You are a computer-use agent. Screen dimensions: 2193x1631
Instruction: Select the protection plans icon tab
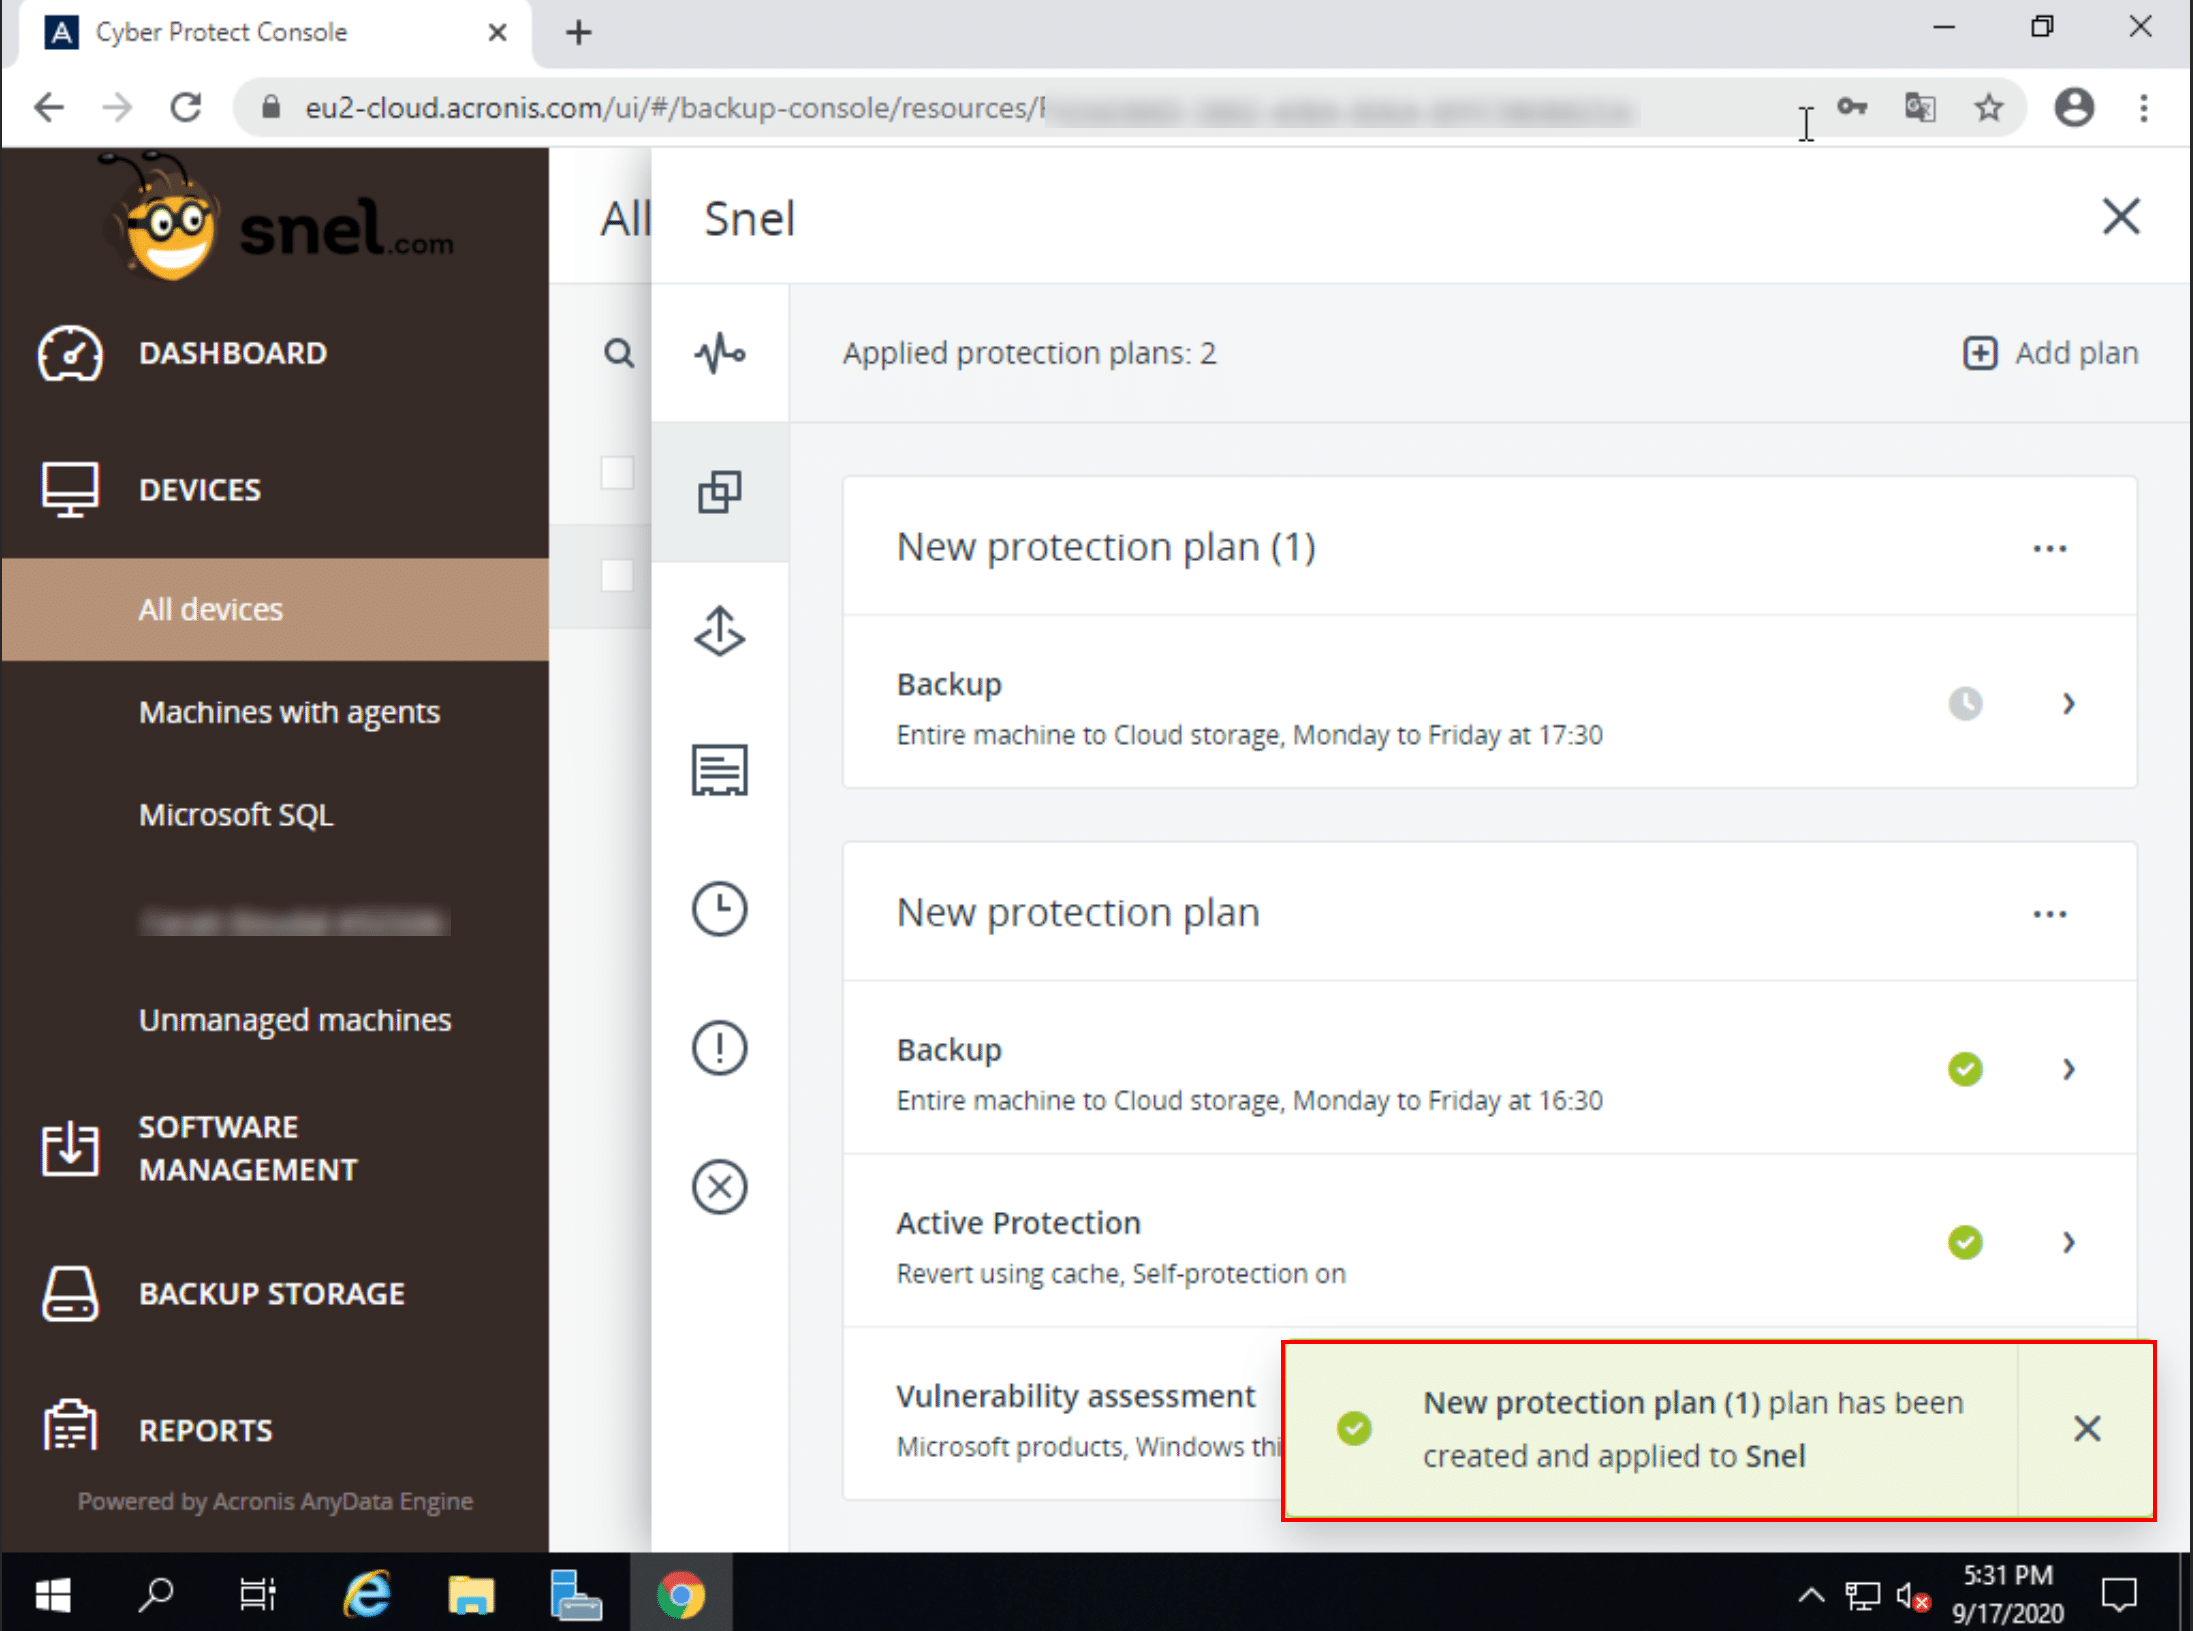[719, 492]
